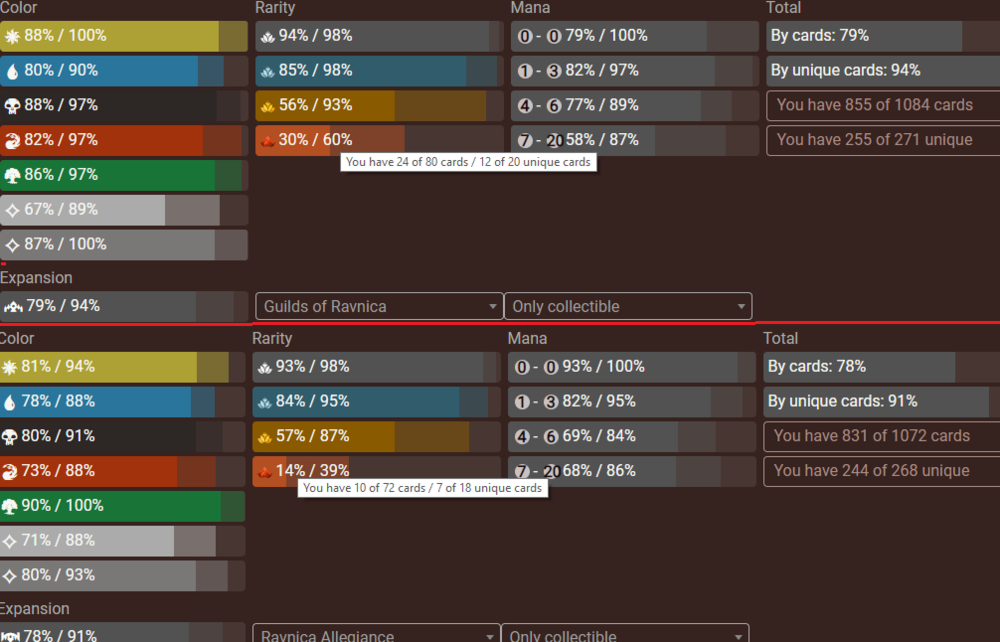Click the 'By cards: 79%' progress bar
The height and width of the screenshot is (642, 1000).
tap(882, 36)
